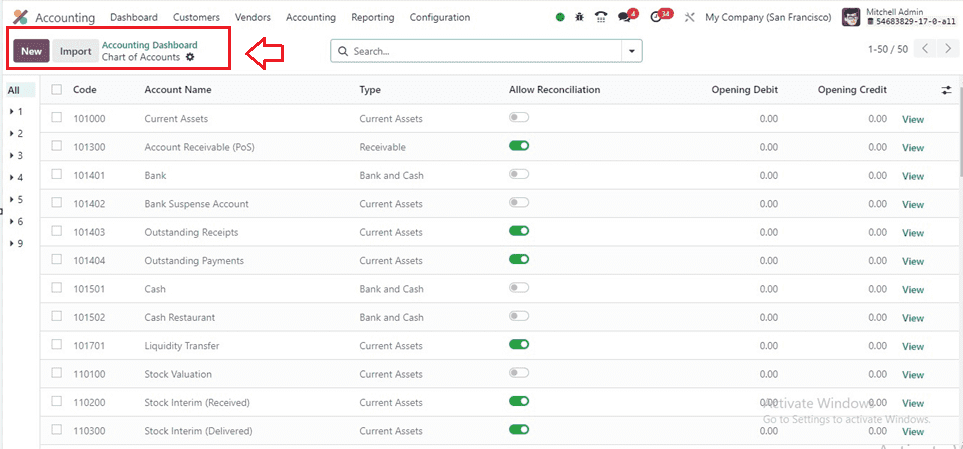
Task: Open the Accounting menu item
Action: coord(311,18)
